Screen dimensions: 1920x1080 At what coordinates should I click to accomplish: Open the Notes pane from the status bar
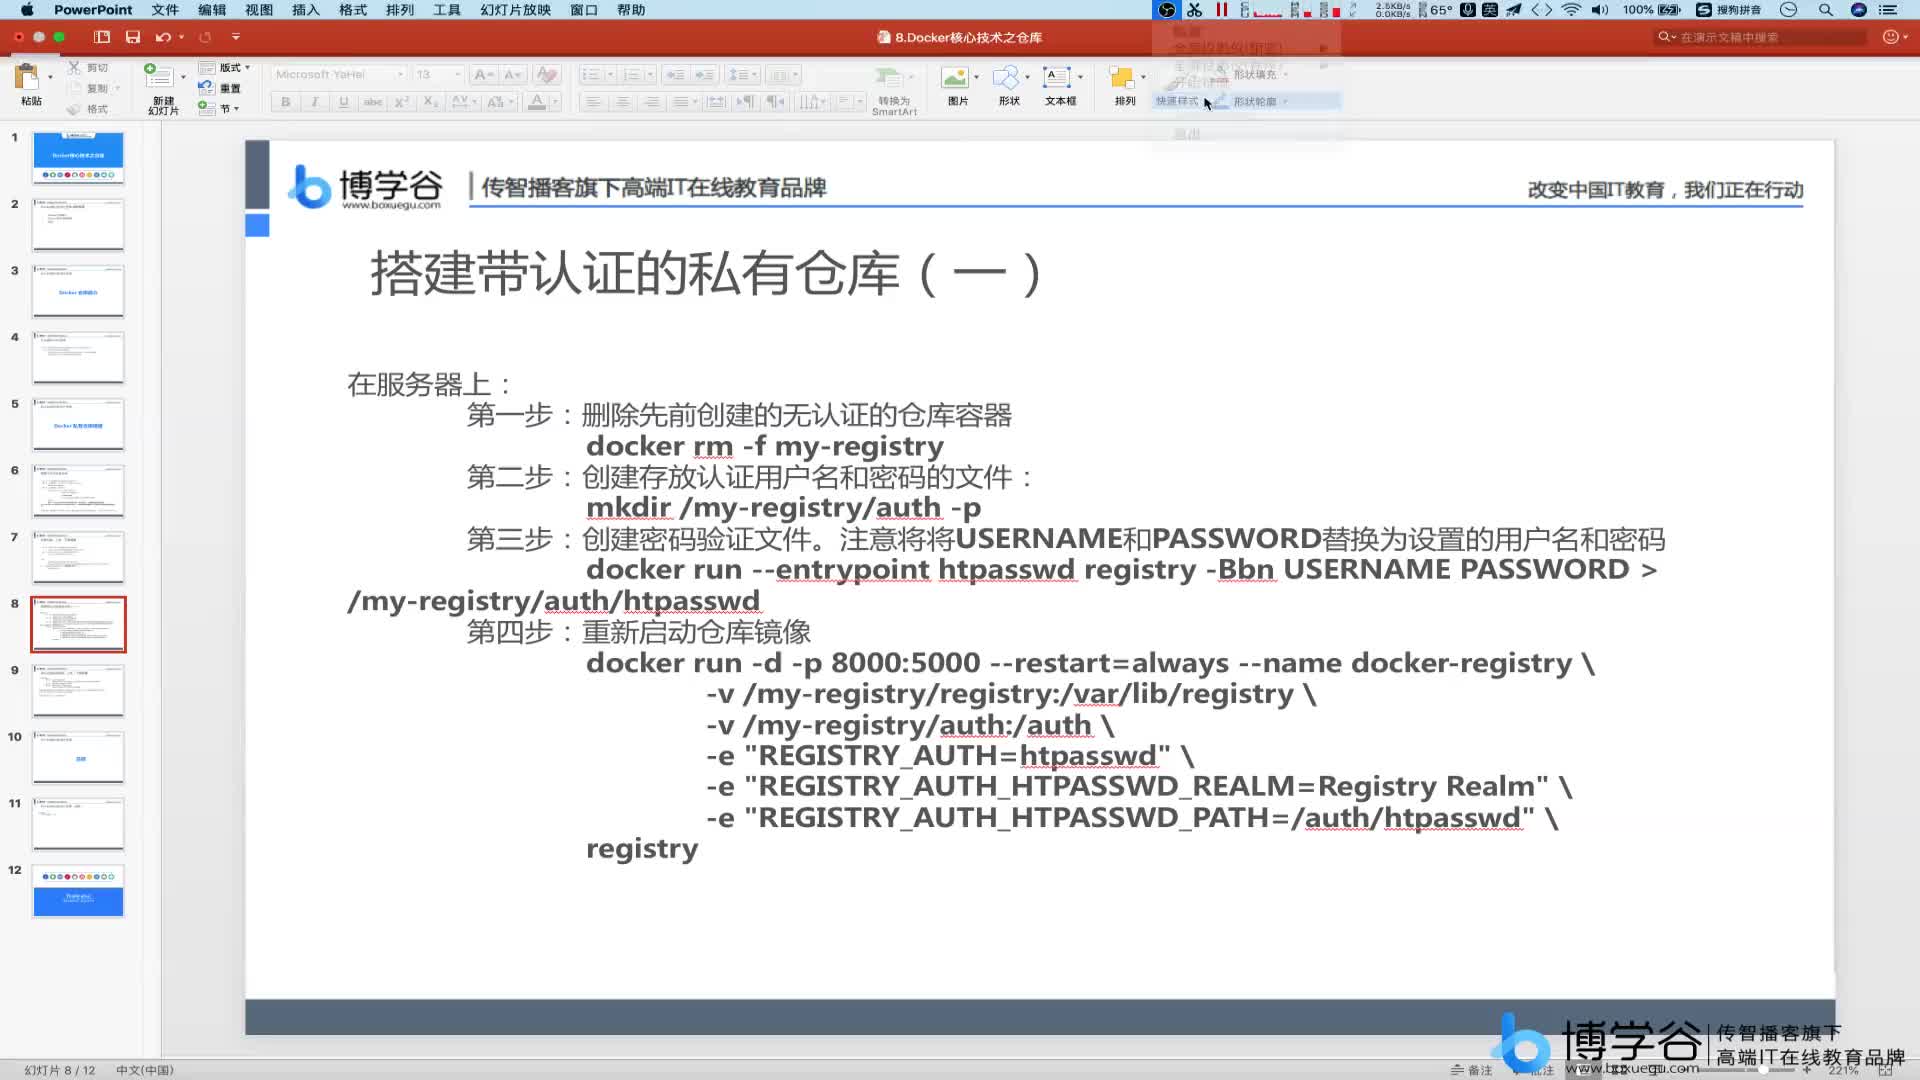[x=1472, y=1070]
